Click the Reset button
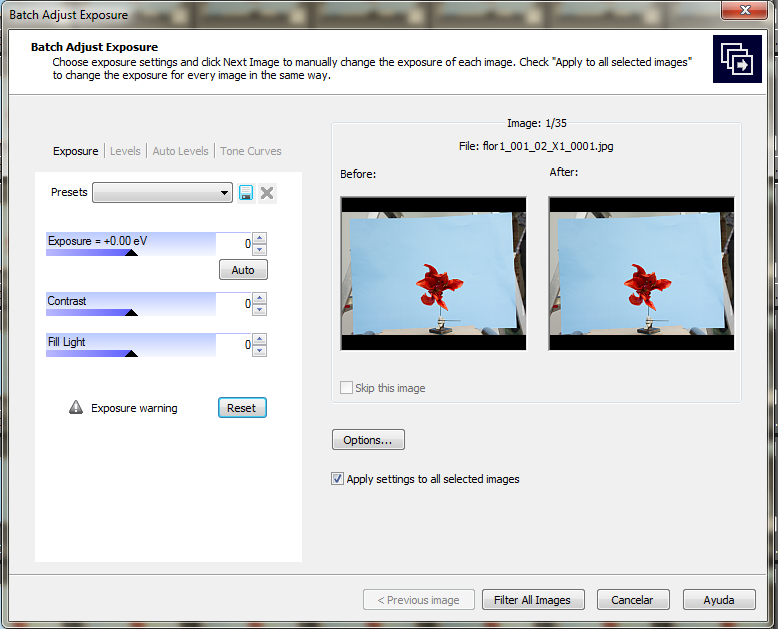The width and height of the screenshot is (778, 629). 242,408
